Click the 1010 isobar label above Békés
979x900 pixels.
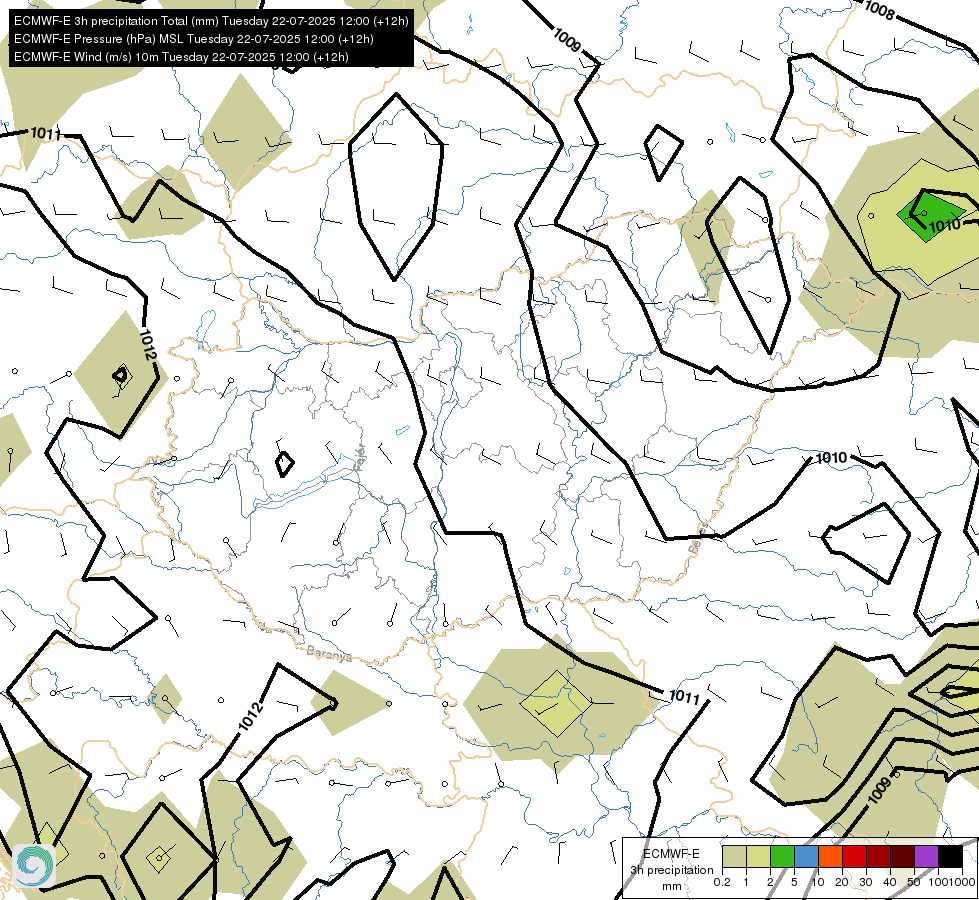(x=831, y=458)
